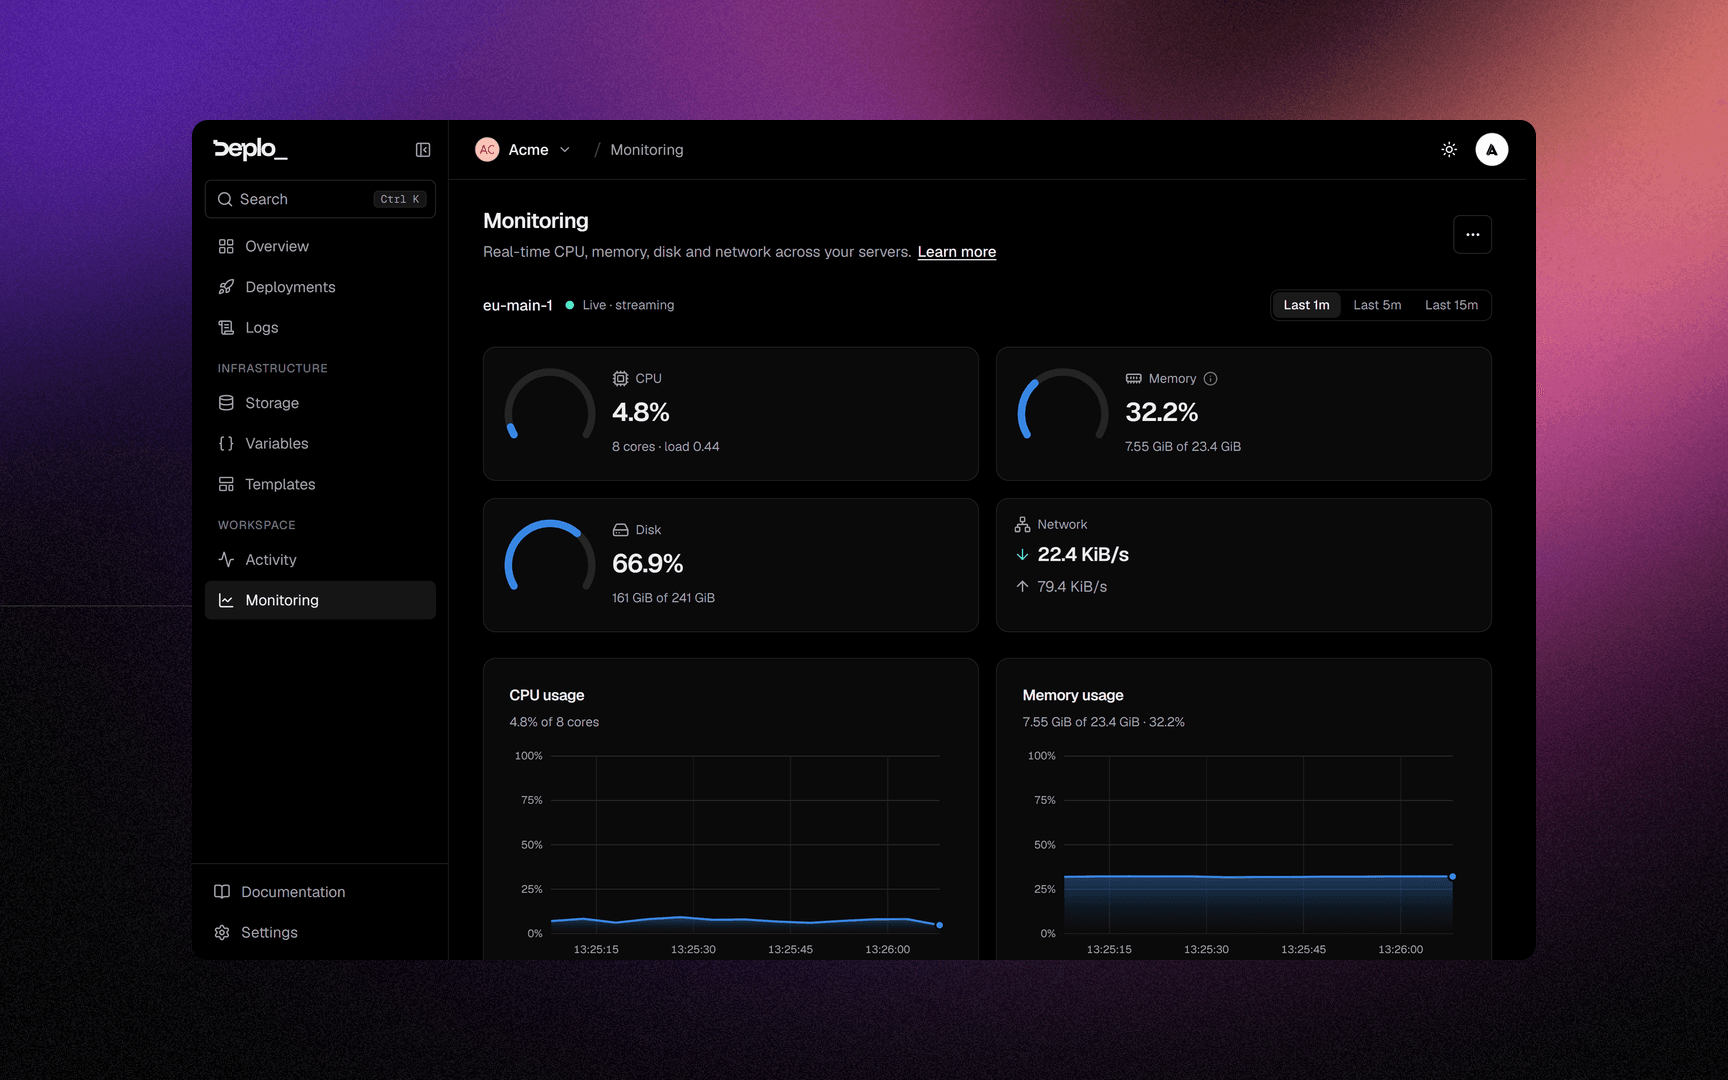Open the Logs page
This screenshot has height=1080, width=1728.
pyautogui.click(x=320, y=328)
